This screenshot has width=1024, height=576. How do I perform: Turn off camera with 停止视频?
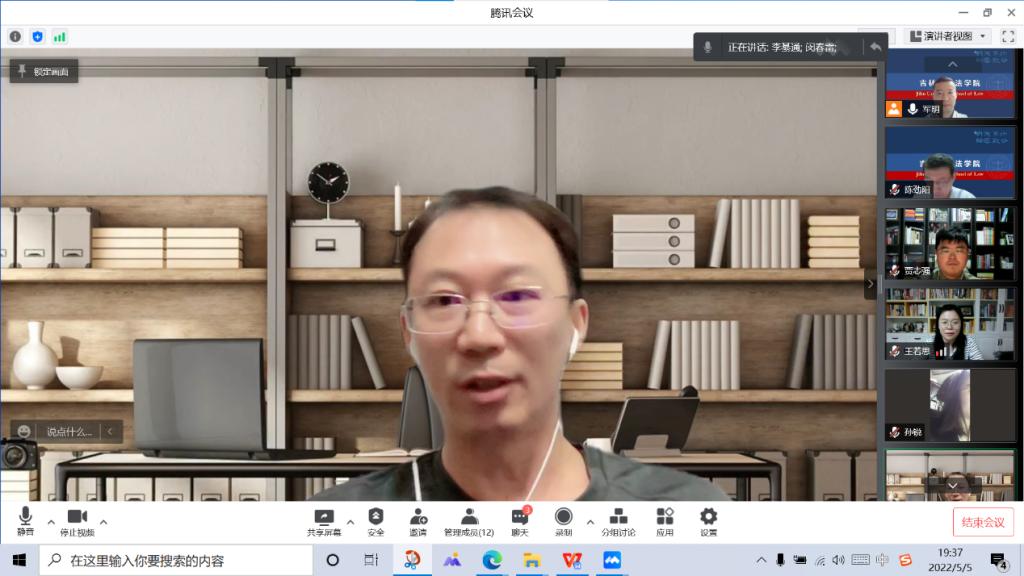[77, 521]
